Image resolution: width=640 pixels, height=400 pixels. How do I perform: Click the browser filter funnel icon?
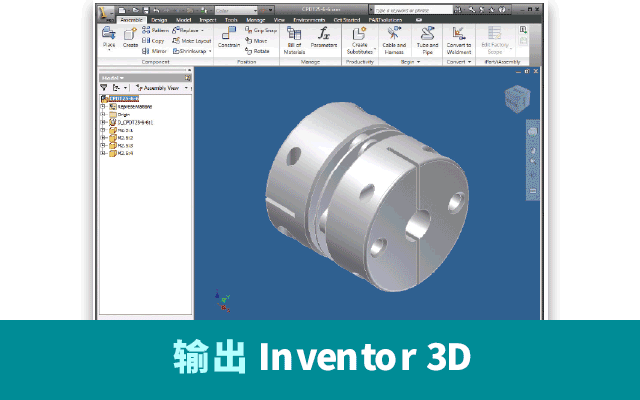point(104,88)
